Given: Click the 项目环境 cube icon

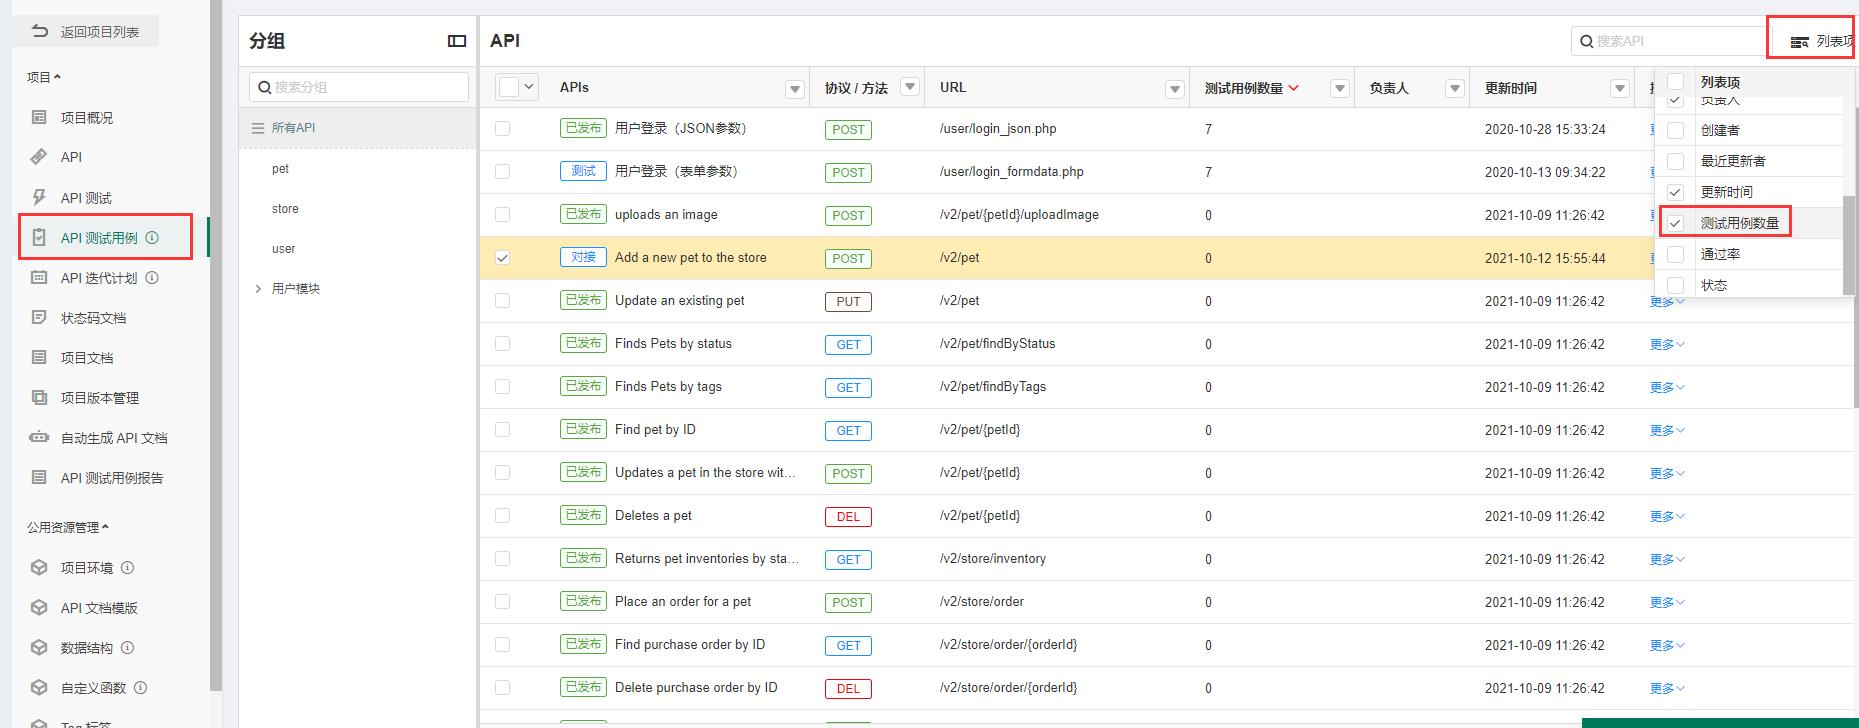Looking at the screenshot, I should [39, 567].
